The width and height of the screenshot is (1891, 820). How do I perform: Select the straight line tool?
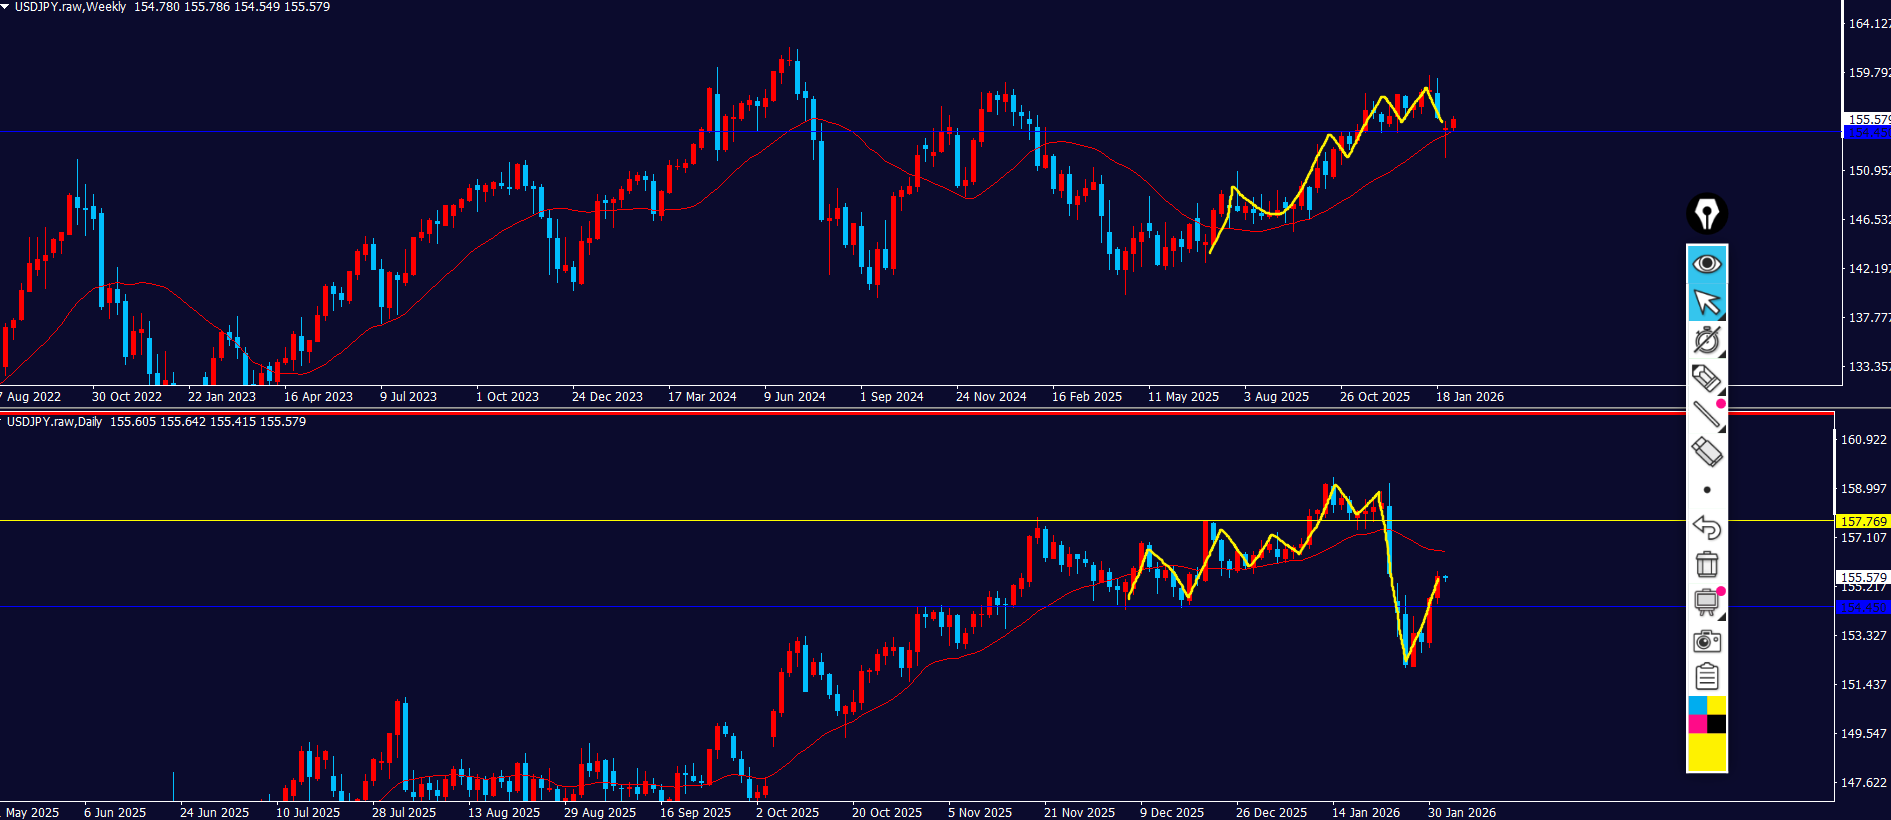click(1706, 415)
